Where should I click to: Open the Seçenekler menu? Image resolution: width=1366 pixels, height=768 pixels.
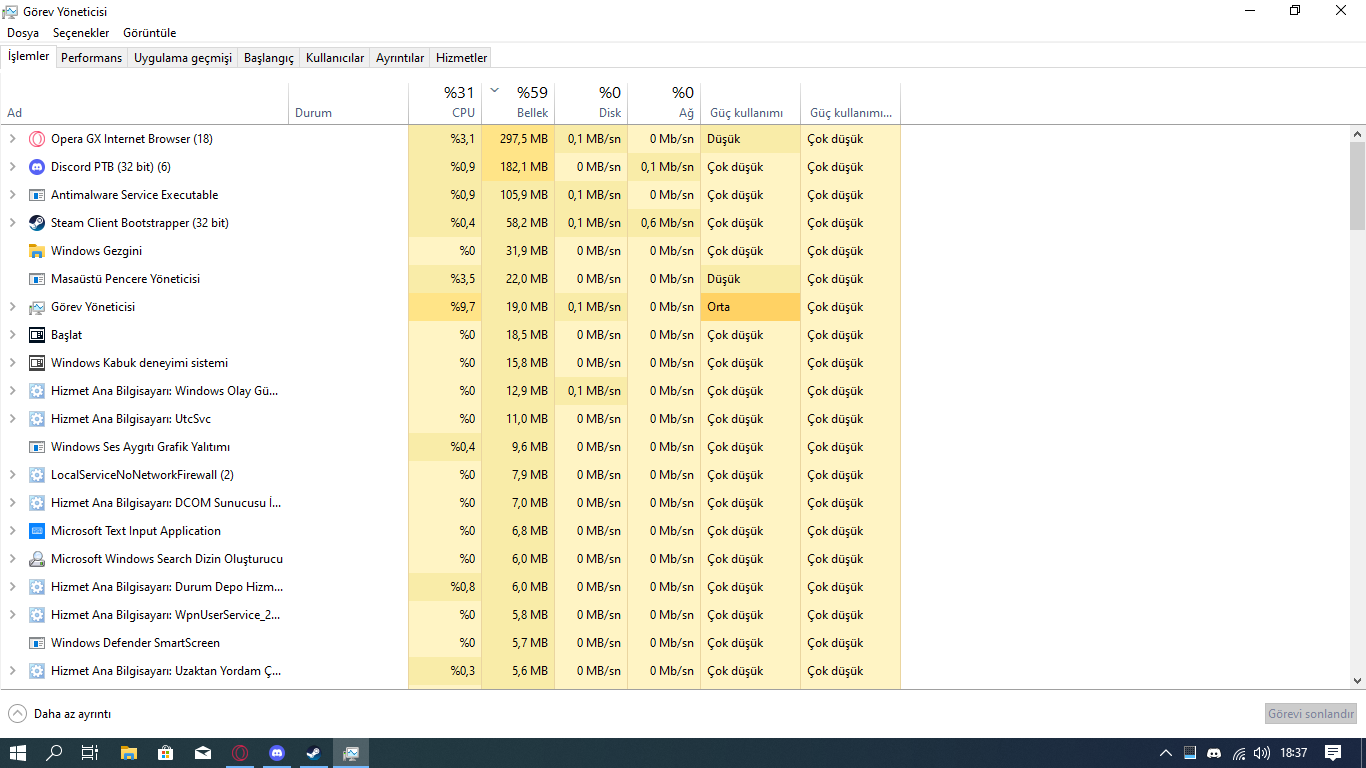tap(81, 33)
